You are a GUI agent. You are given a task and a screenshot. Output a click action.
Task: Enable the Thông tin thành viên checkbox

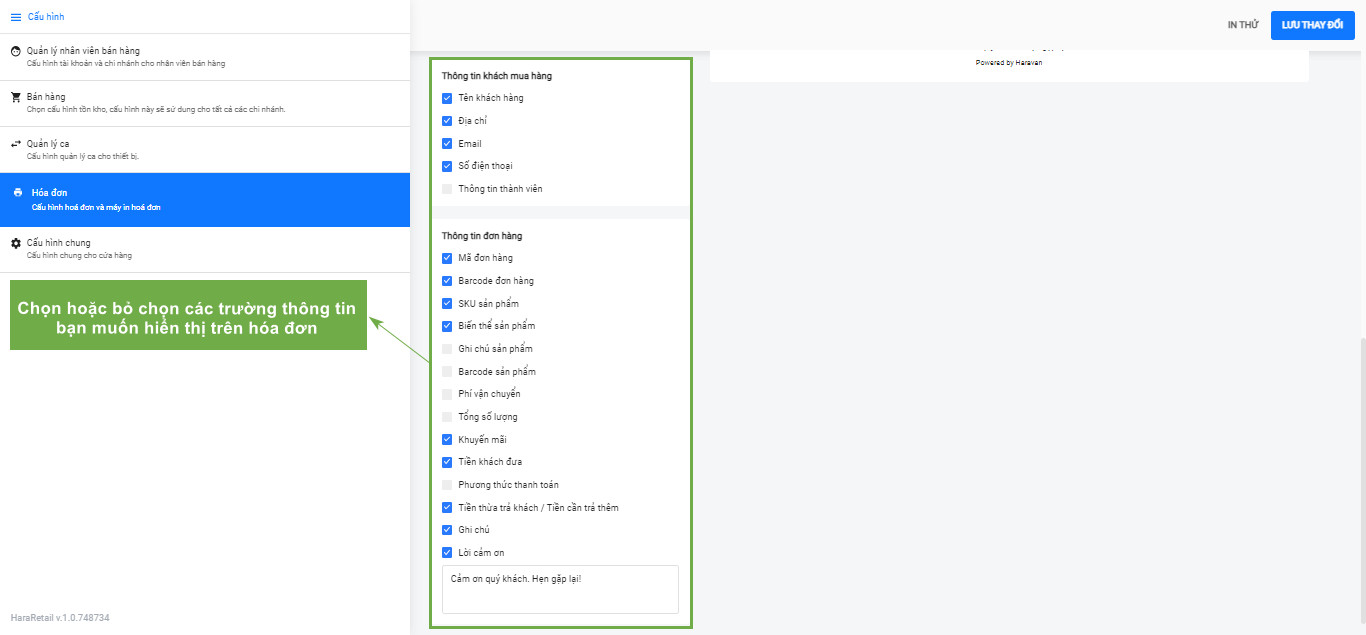(x=447, y=189)
